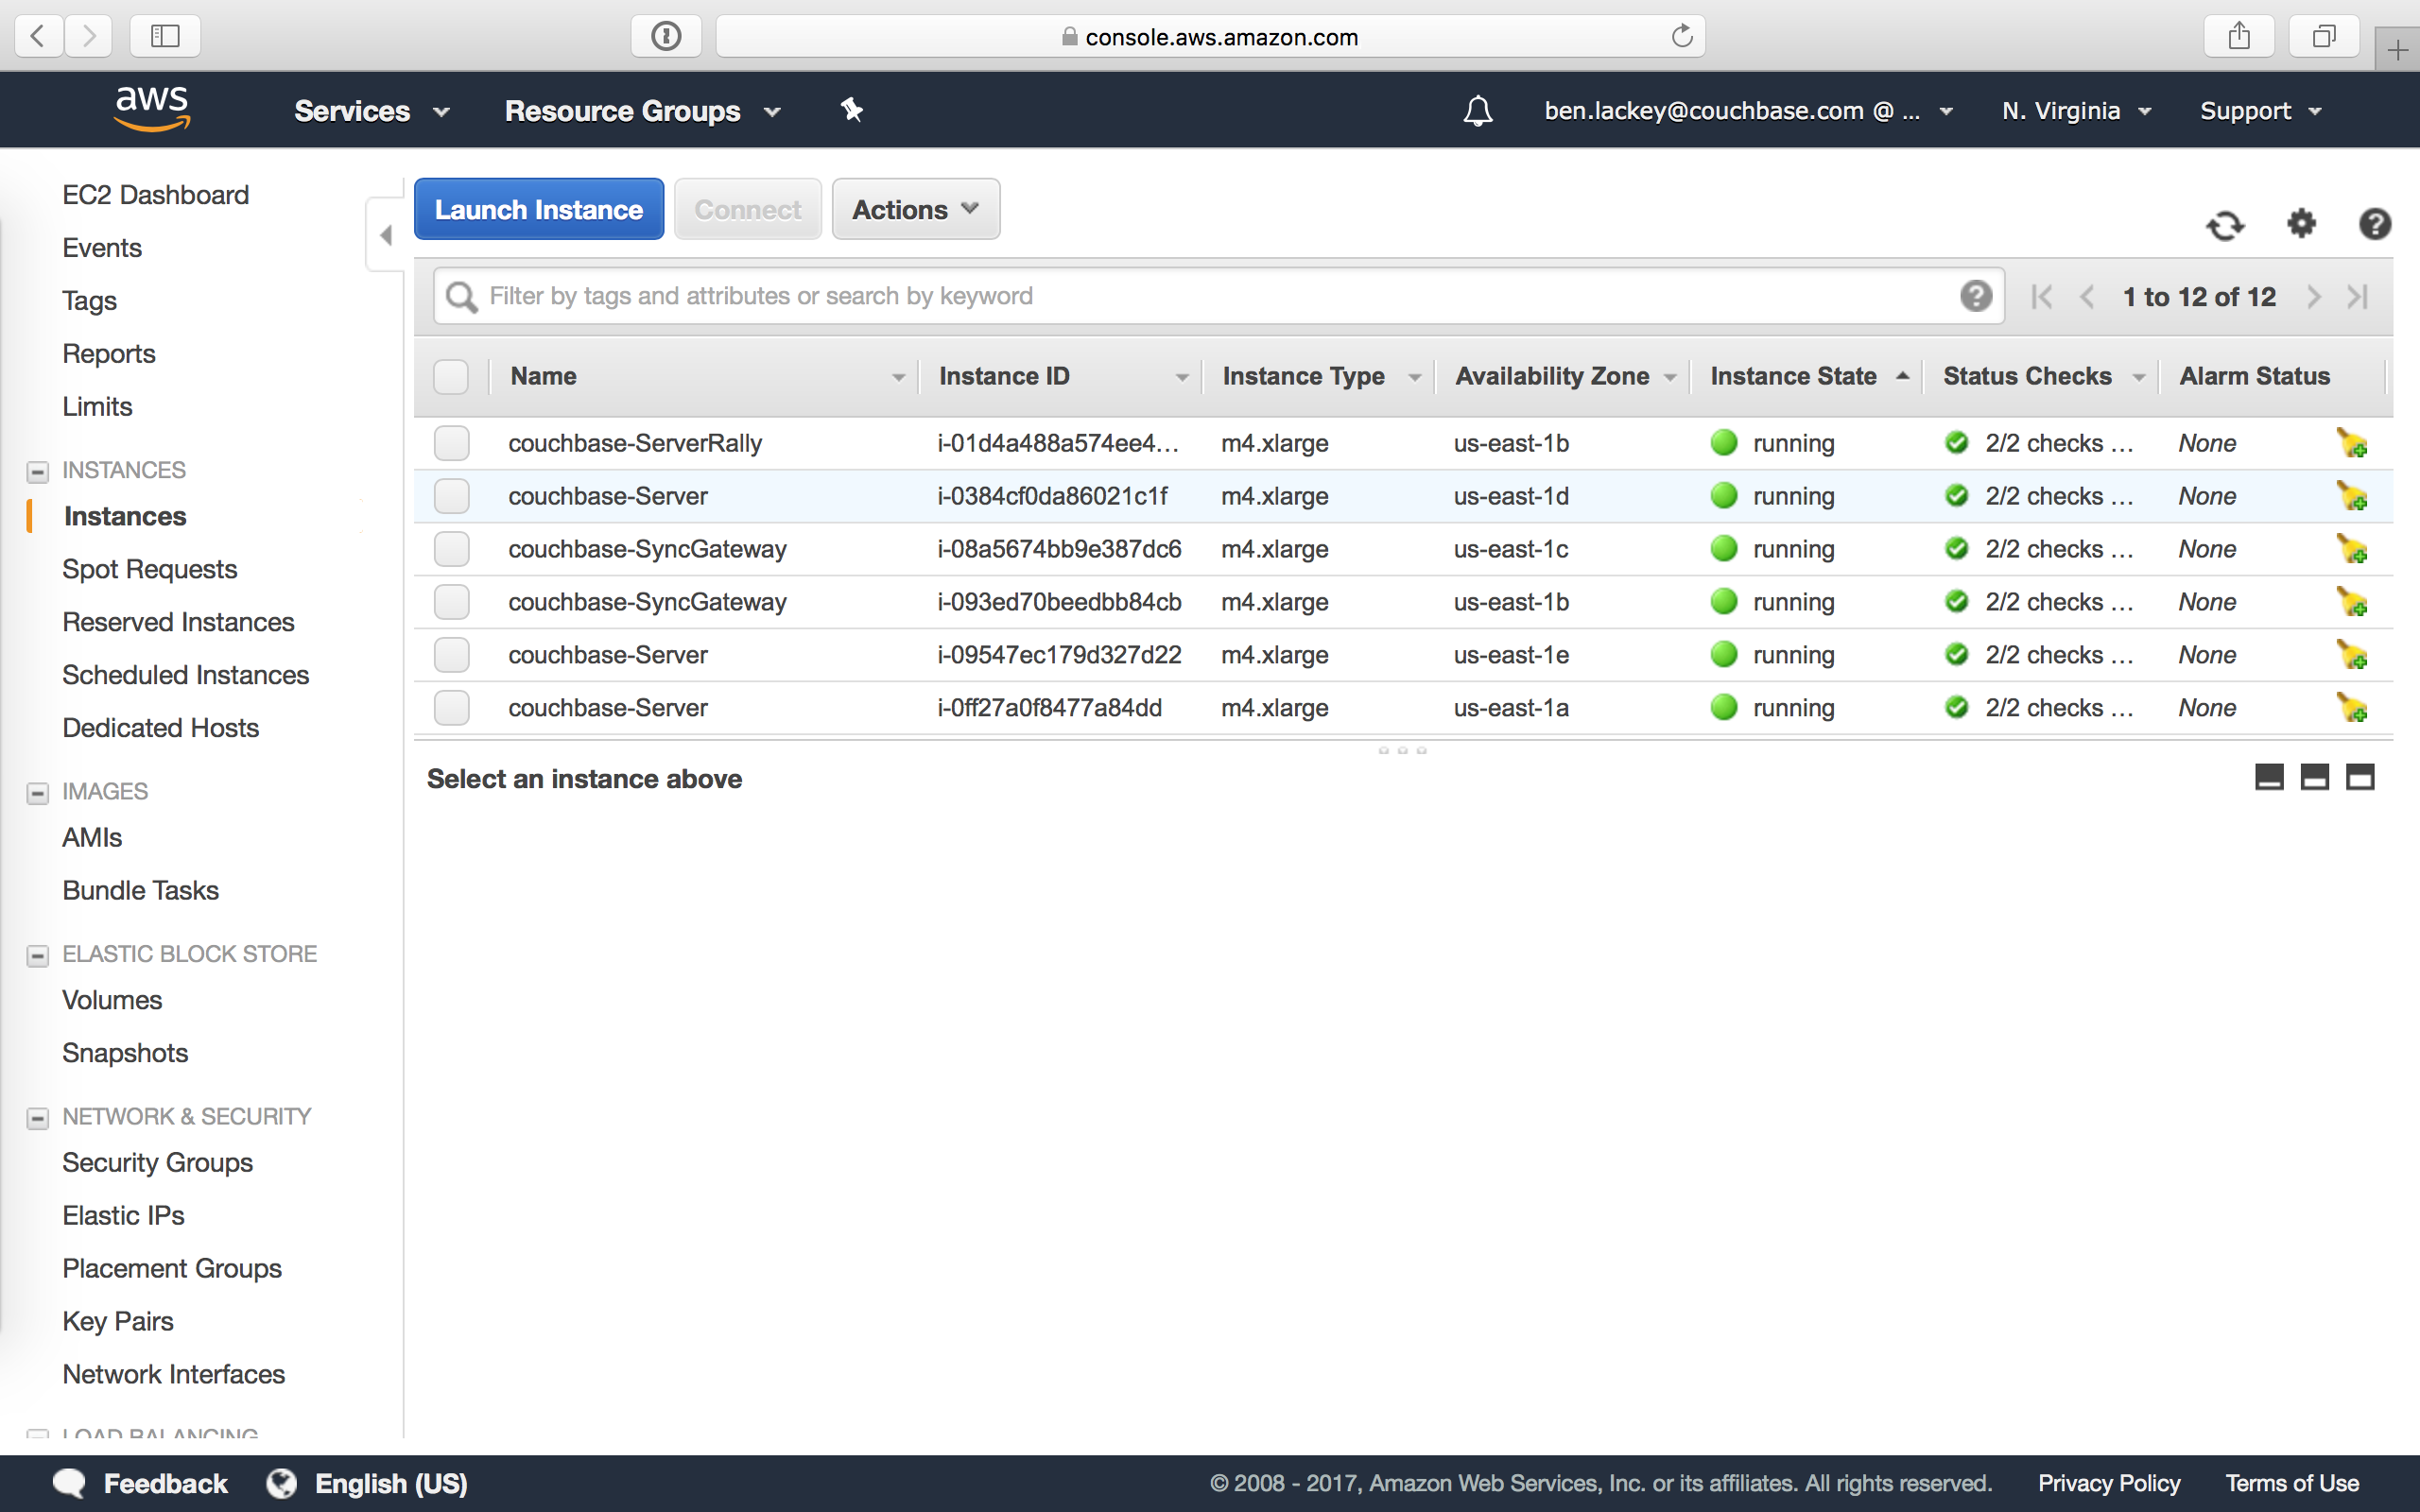This screenshot has height=1512, width=2420.
Task: Toggle the select-all instances checkbox
Action: 451,377
